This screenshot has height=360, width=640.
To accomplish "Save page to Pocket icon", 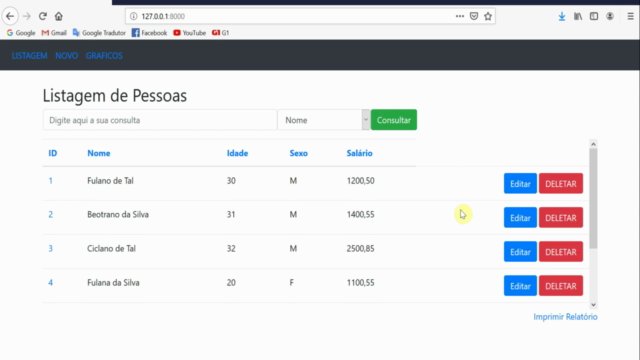I will point(474,16).
